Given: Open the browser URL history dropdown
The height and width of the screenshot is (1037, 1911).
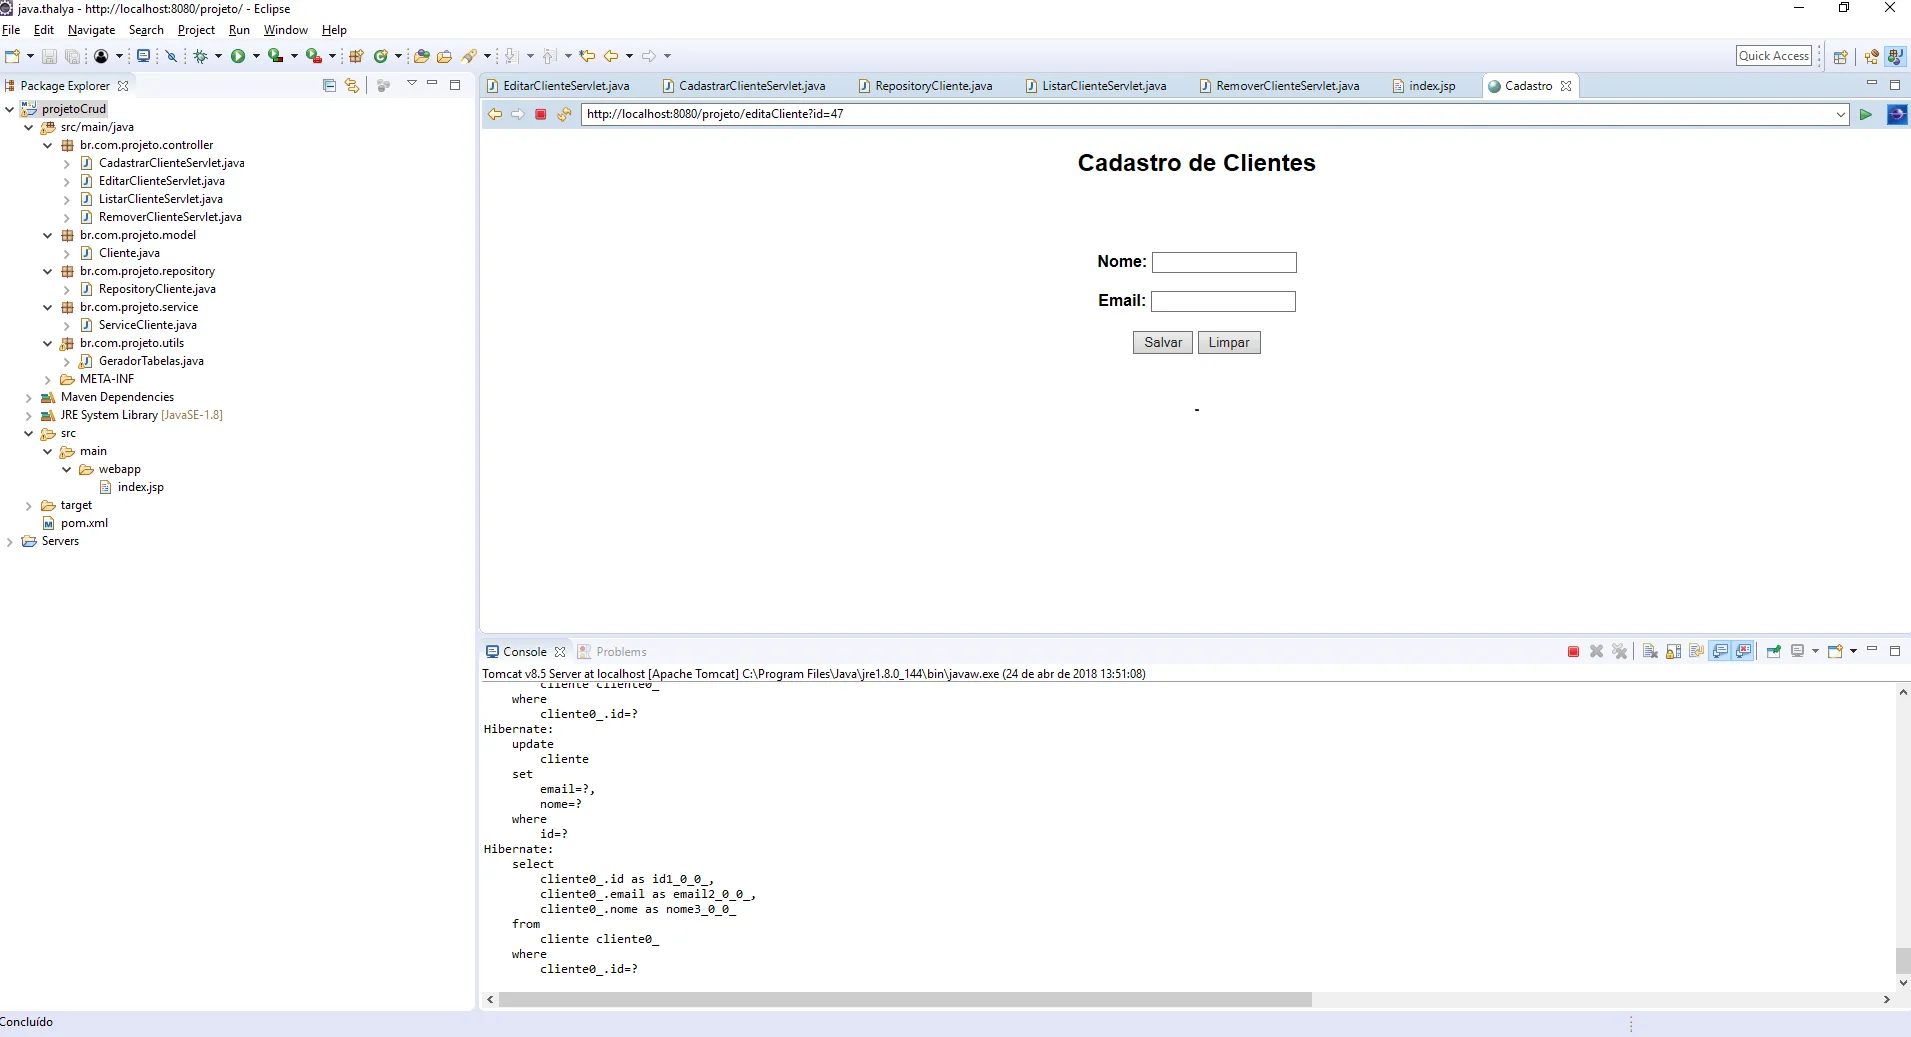Looking at the screenshot, I should point(1840,115).
